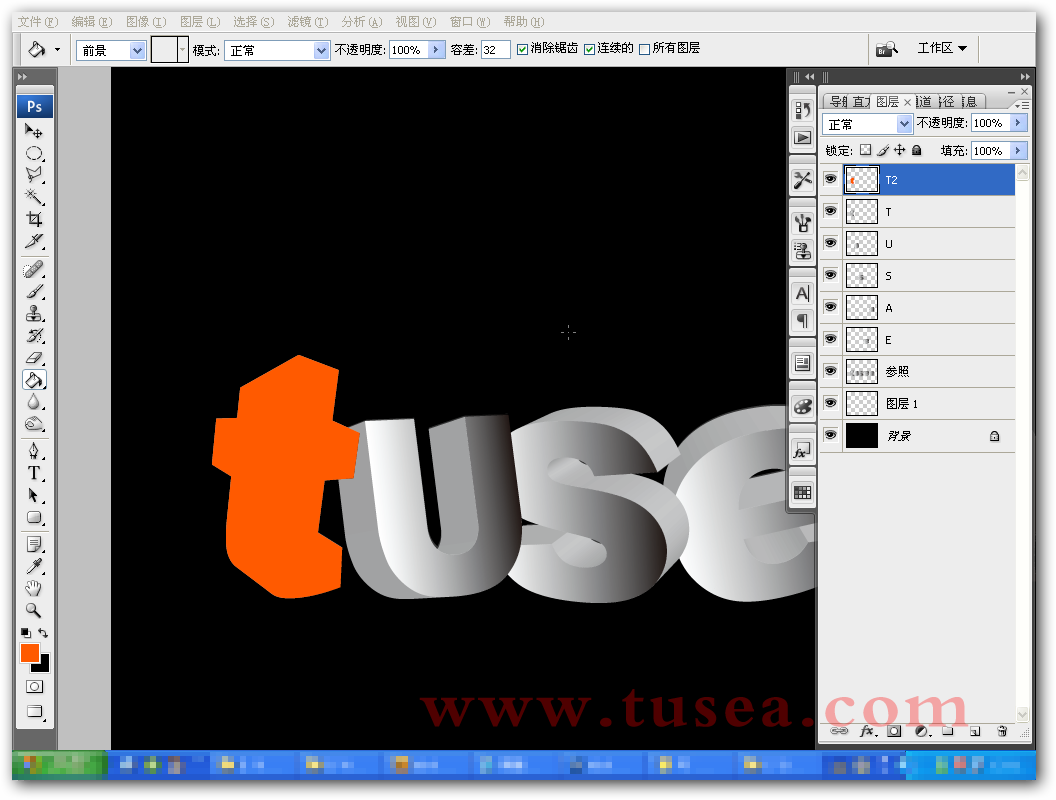Image resolution: width=1056 pixels, height=800 pixels.
Task: Open the Actions panel icon
Action: coord(802,138)
